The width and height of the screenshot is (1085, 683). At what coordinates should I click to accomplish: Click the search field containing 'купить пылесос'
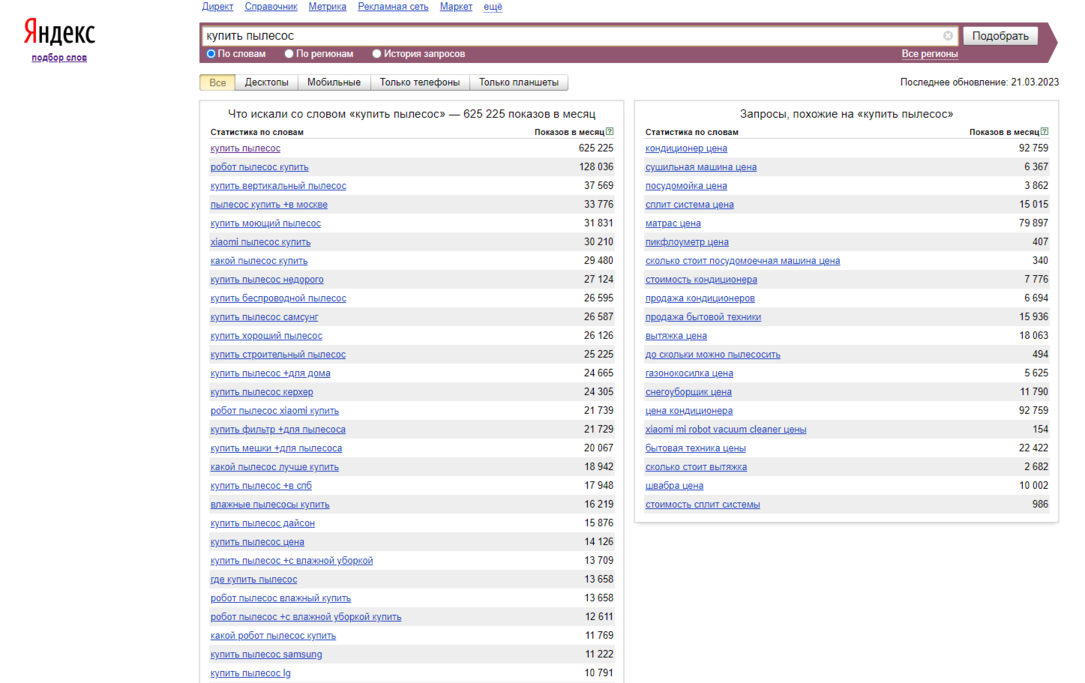pyautogui.click(x=570, y=36)
